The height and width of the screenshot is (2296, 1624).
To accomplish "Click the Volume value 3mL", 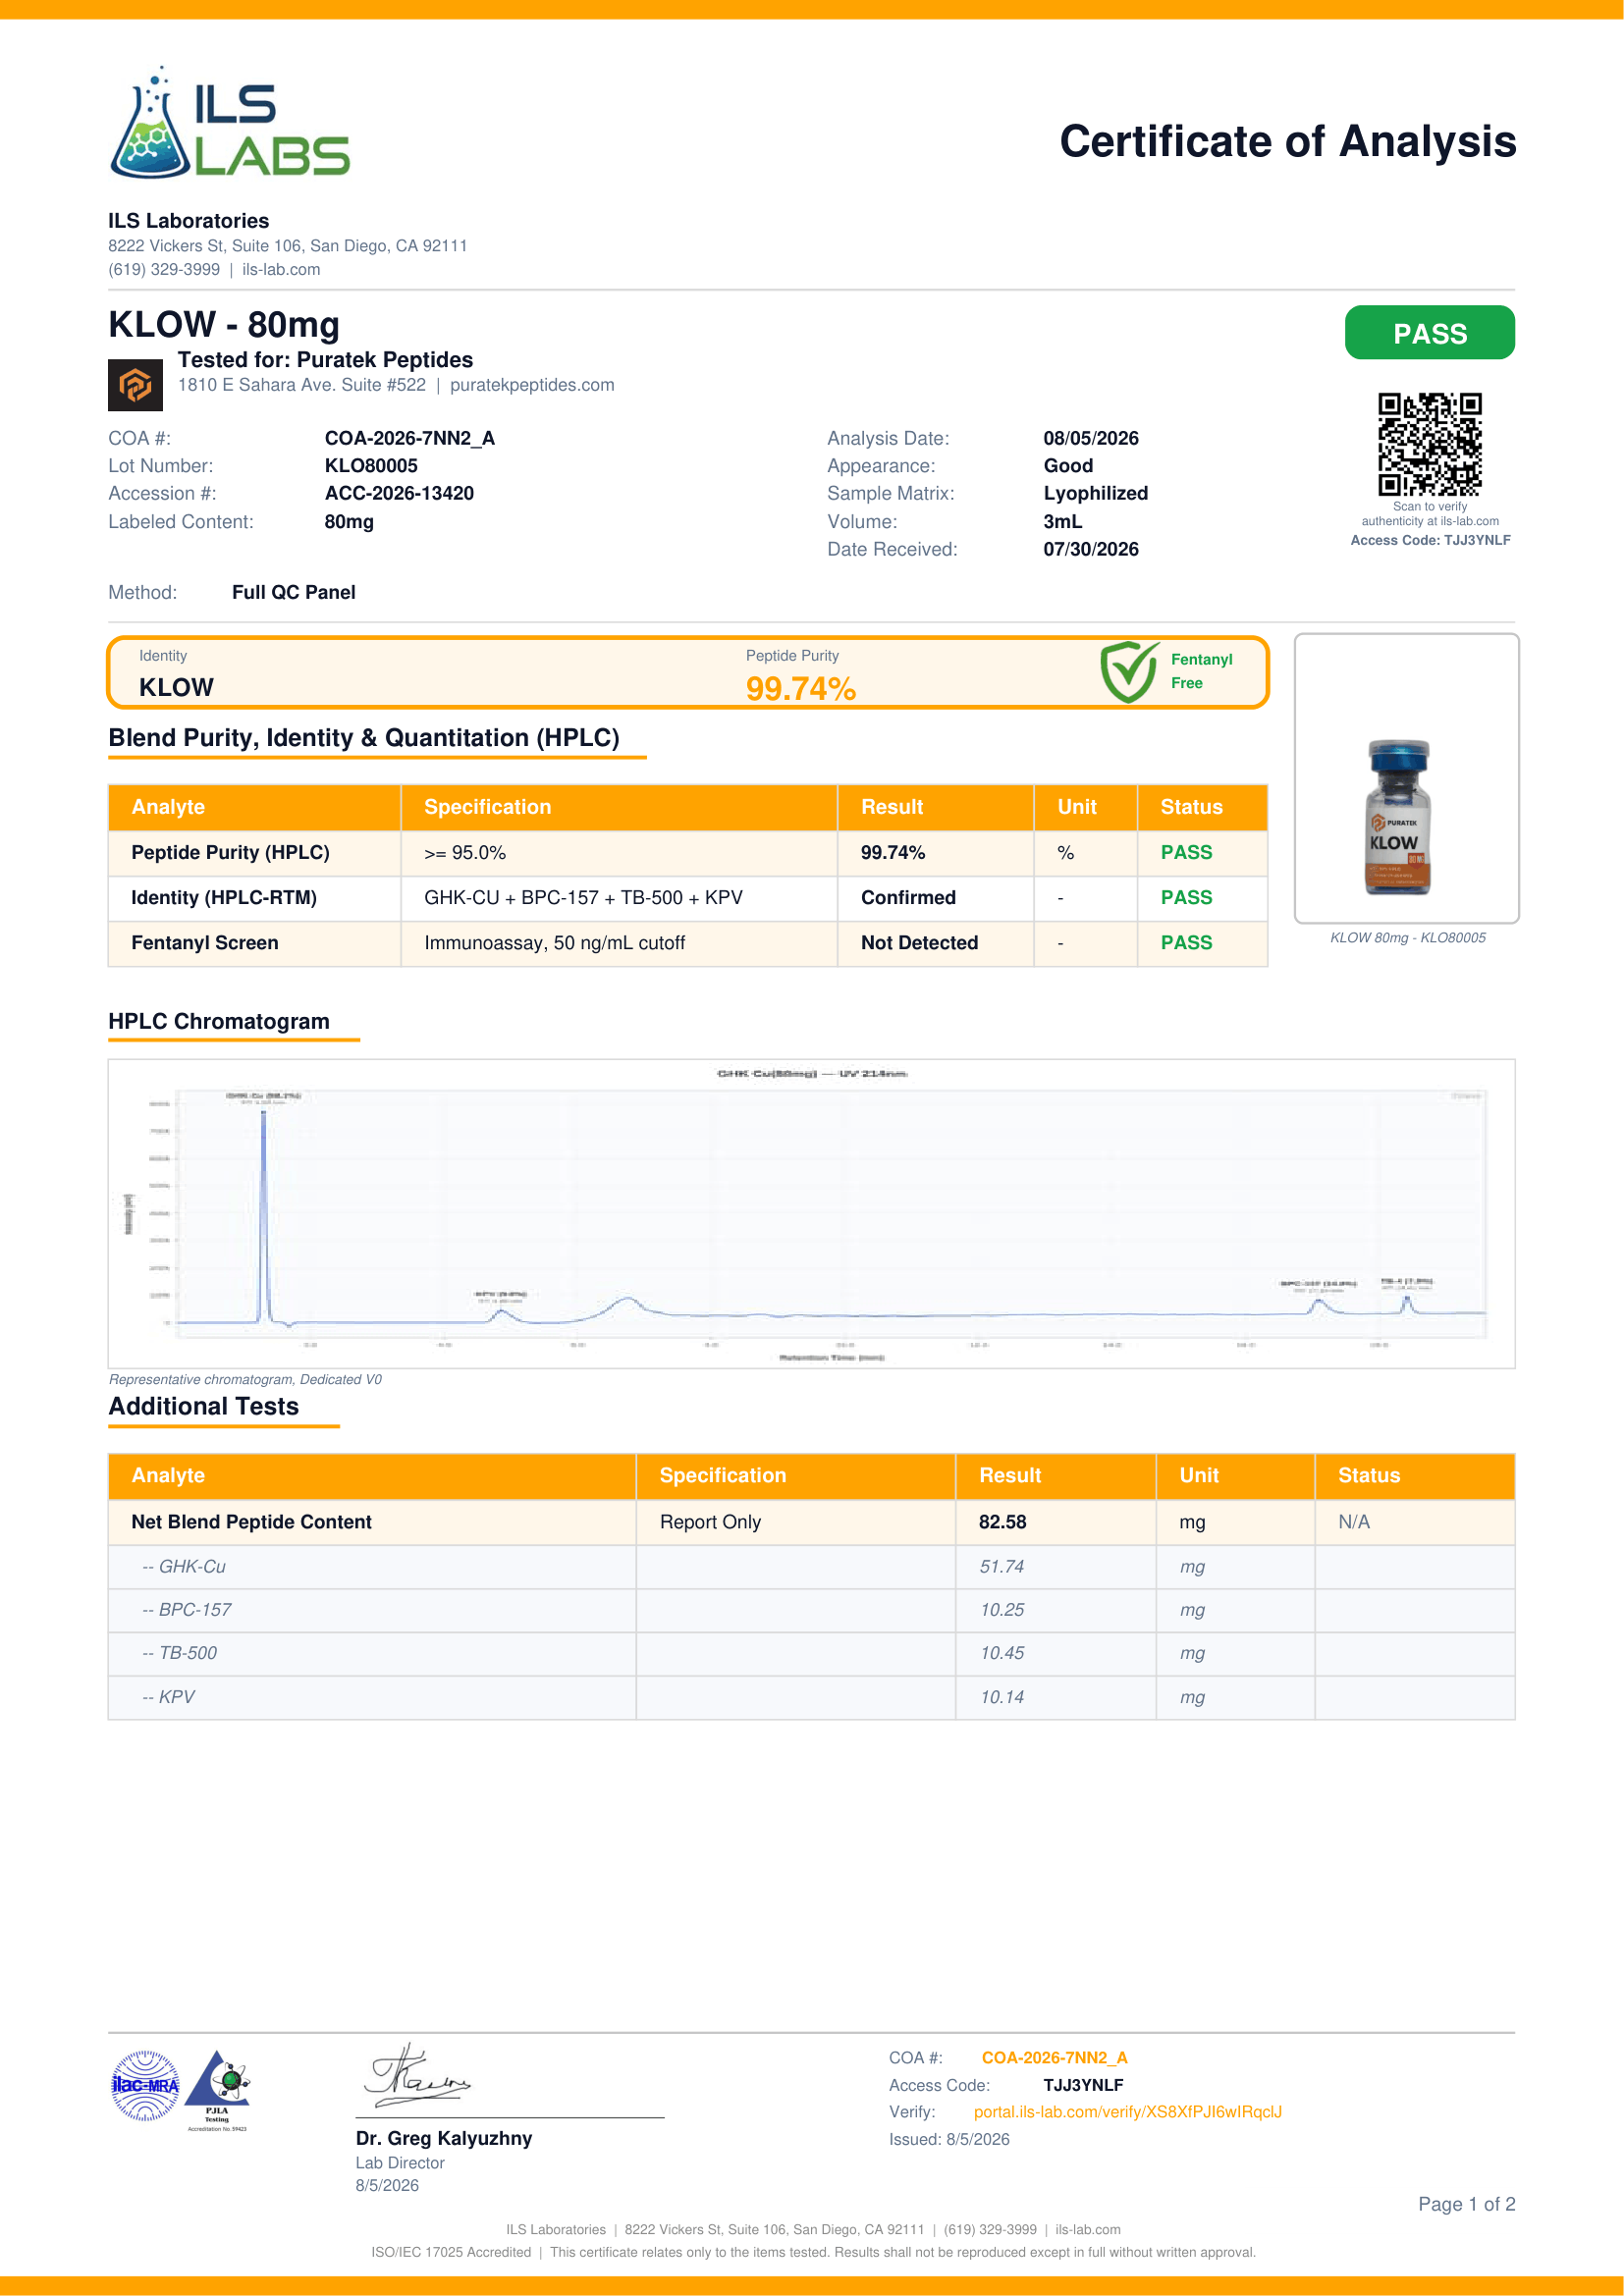I will coord(1063,522).
